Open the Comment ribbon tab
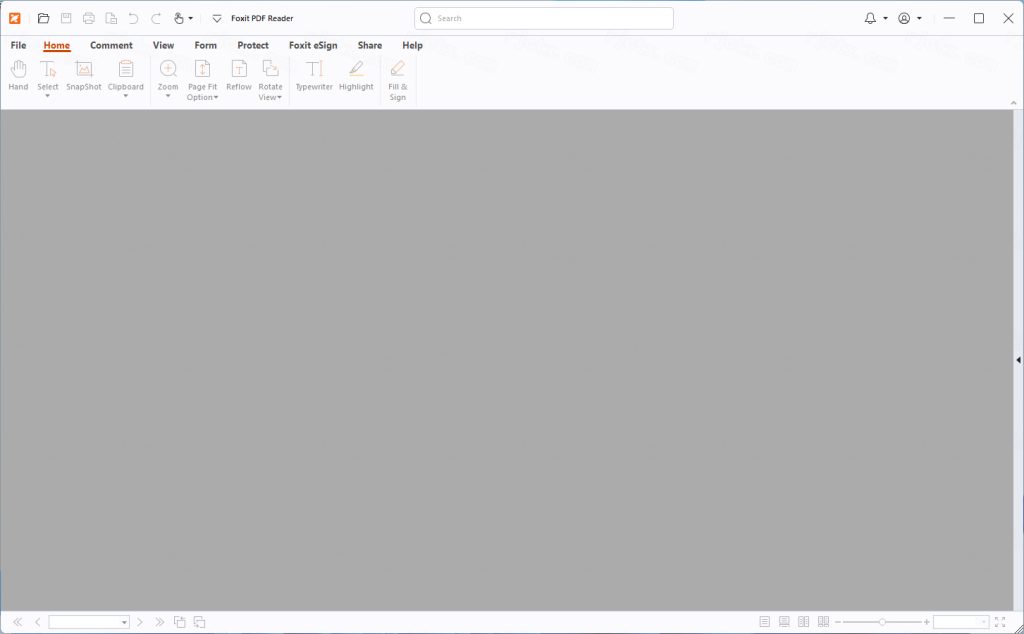 pyautogui.click(x=111, y=45)
